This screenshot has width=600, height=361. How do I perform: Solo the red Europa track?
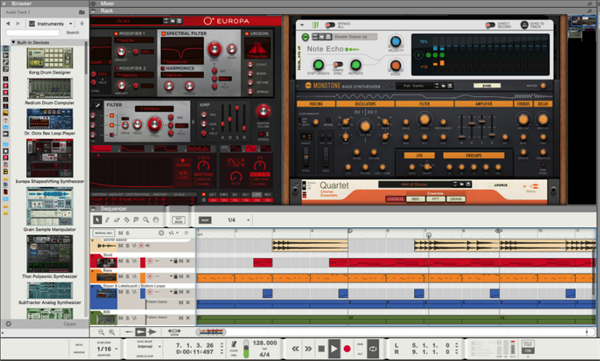click(127, 261)
